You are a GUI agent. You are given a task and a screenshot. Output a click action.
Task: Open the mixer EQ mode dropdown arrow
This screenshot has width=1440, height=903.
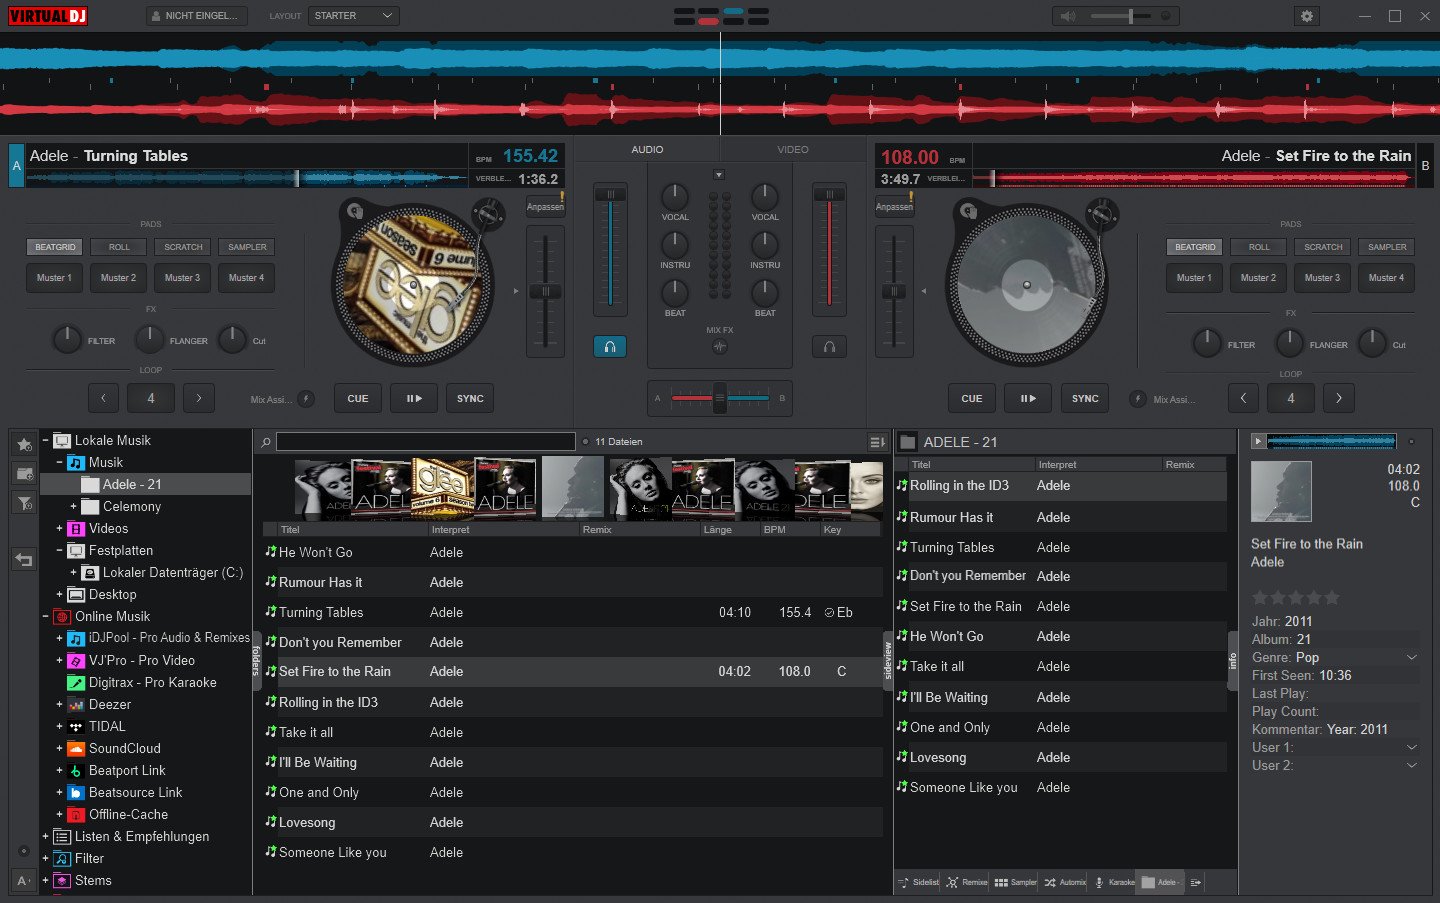718,175
